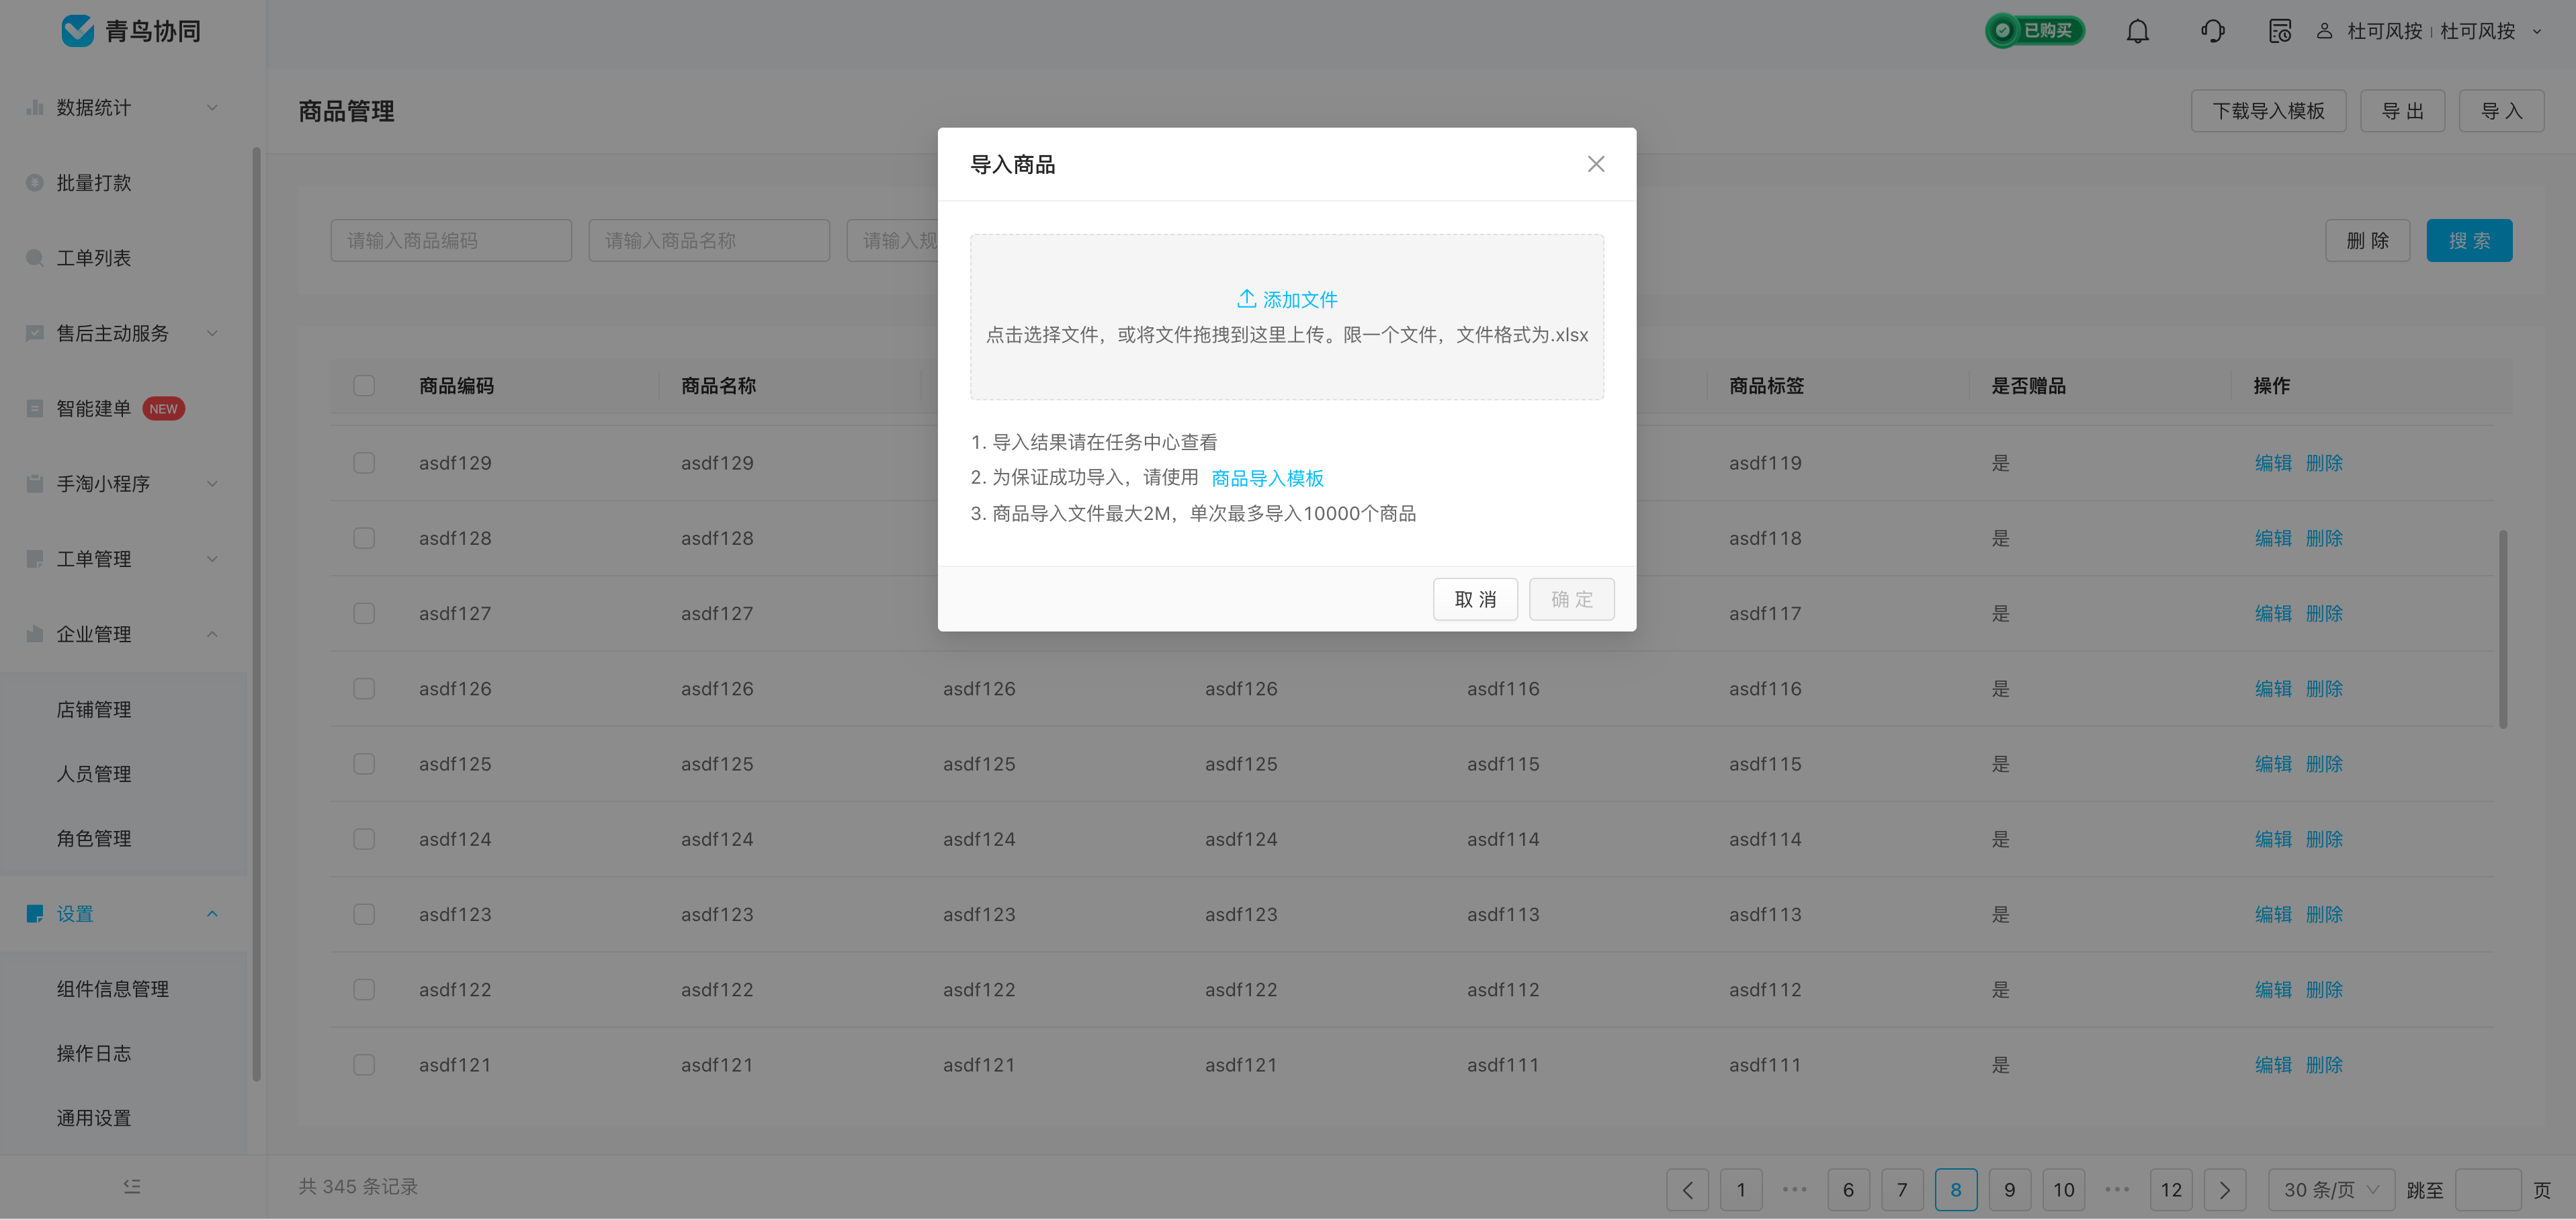Expand the 数据统计 menu chevron

212,107
